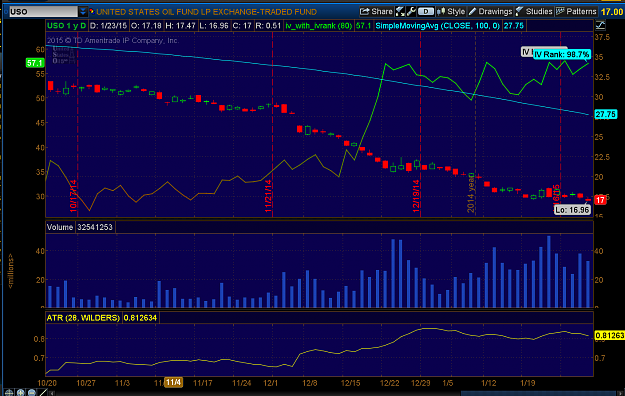Click the '<millions>' volume axis label
The height and width of the screenshot is (396, 625).
pyautogui.click(x=11, y=271)
